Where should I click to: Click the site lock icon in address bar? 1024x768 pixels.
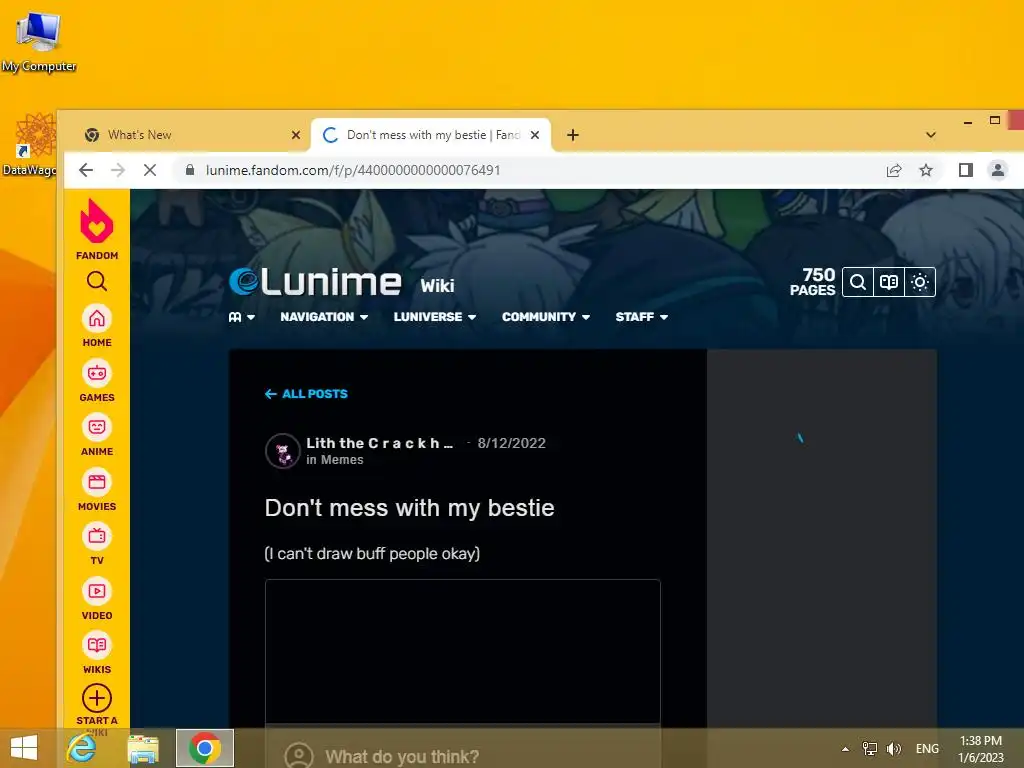click(x=190, y=170)
